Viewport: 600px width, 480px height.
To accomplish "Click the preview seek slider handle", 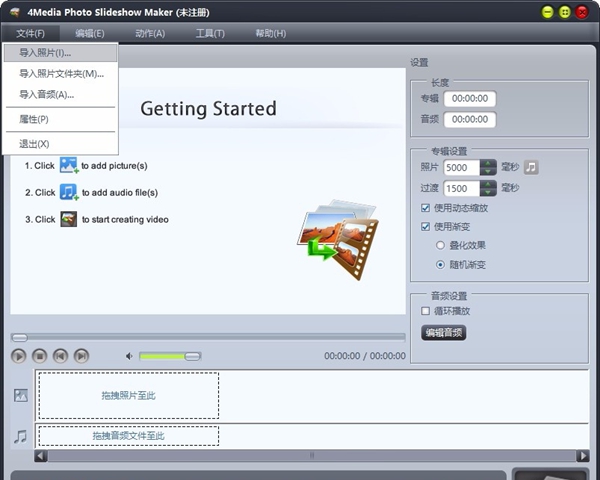I will 20,338.
